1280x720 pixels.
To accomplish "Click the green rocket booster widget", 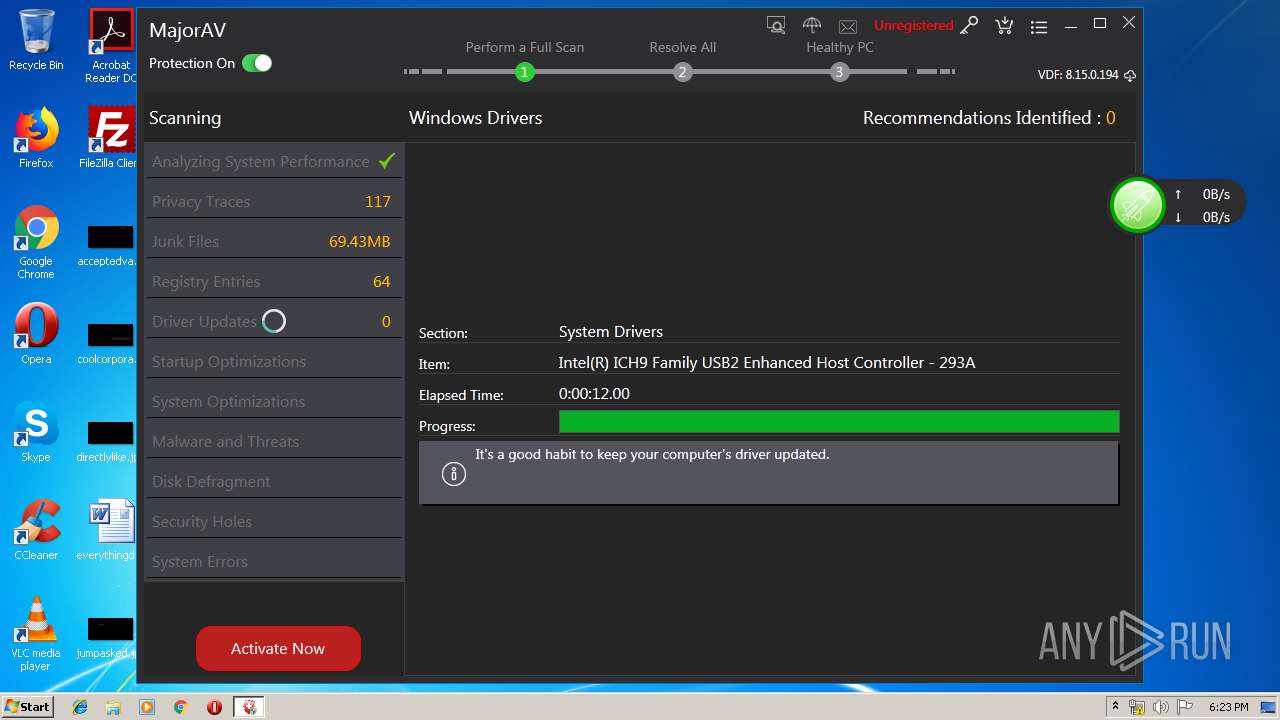I will [x=1138, y=205].
